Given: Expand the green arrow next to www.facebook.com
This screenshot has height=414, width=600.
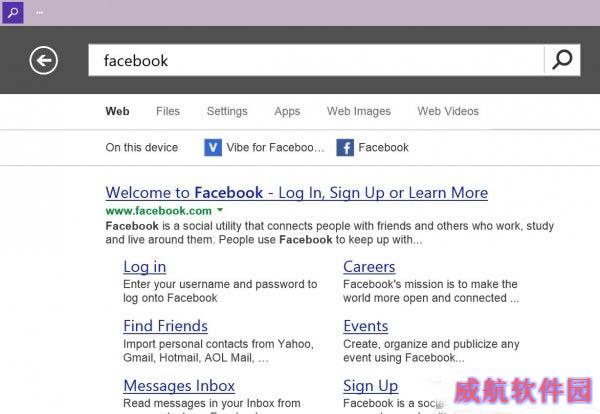Looking at the screenshot, I should (x=220, y=210).
